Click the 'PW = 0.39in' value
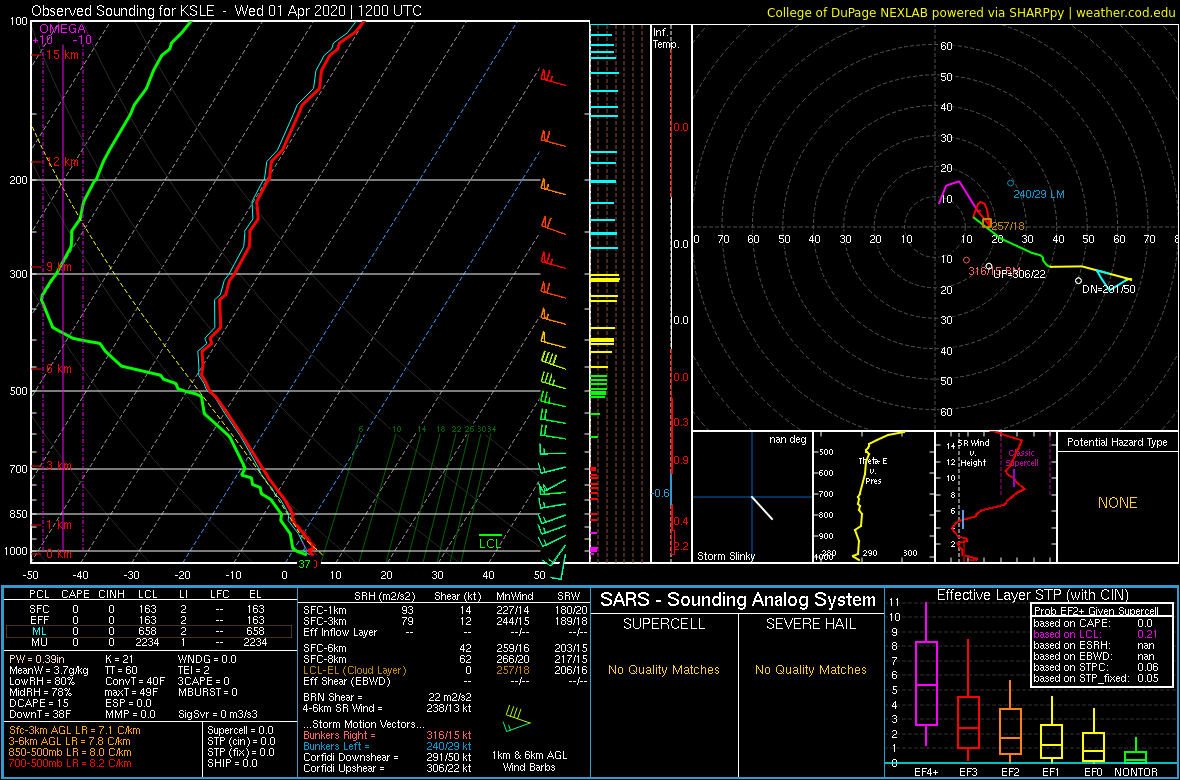 point(38,660)
